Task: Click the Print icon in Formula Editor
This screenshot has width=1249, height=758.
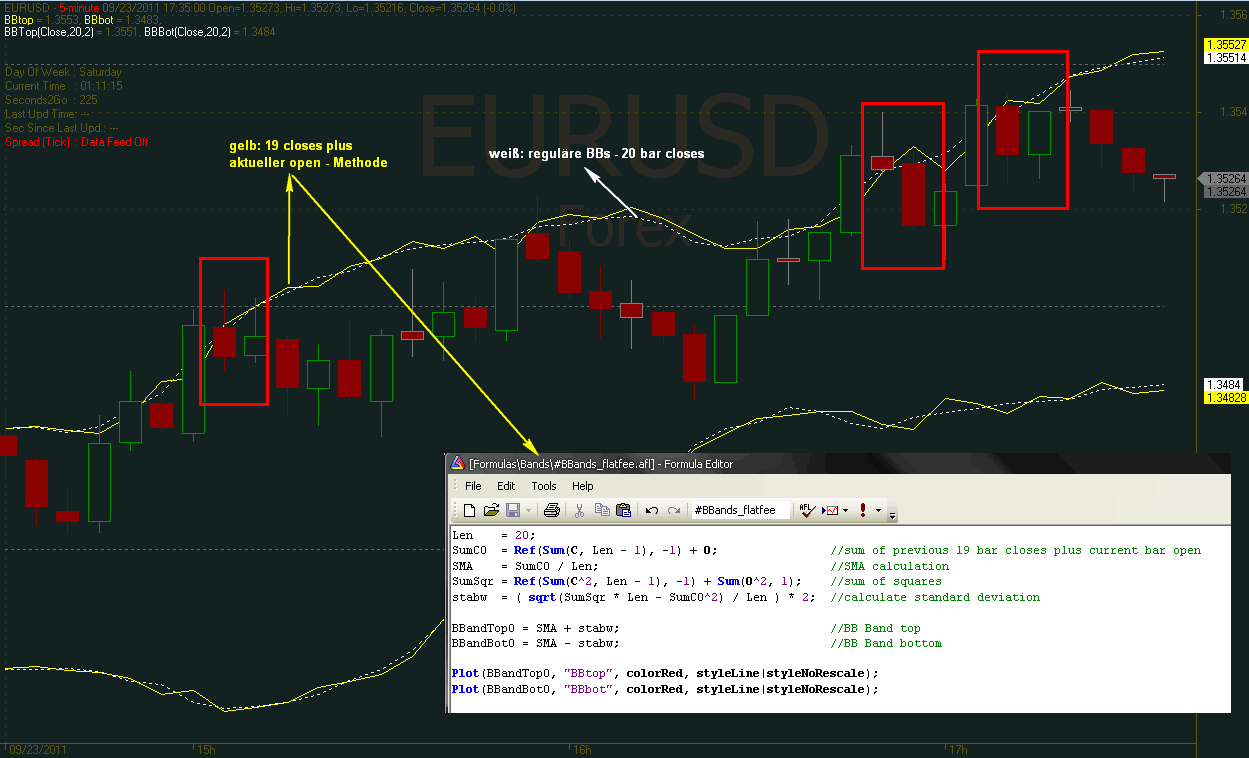Action: coord(551,510)
